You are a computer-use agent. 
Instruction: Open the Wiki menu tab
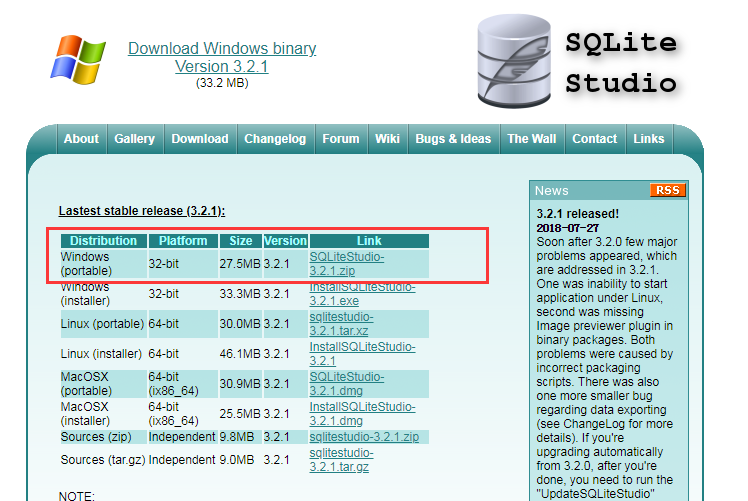pyautogui.click(x=387, y=139)
